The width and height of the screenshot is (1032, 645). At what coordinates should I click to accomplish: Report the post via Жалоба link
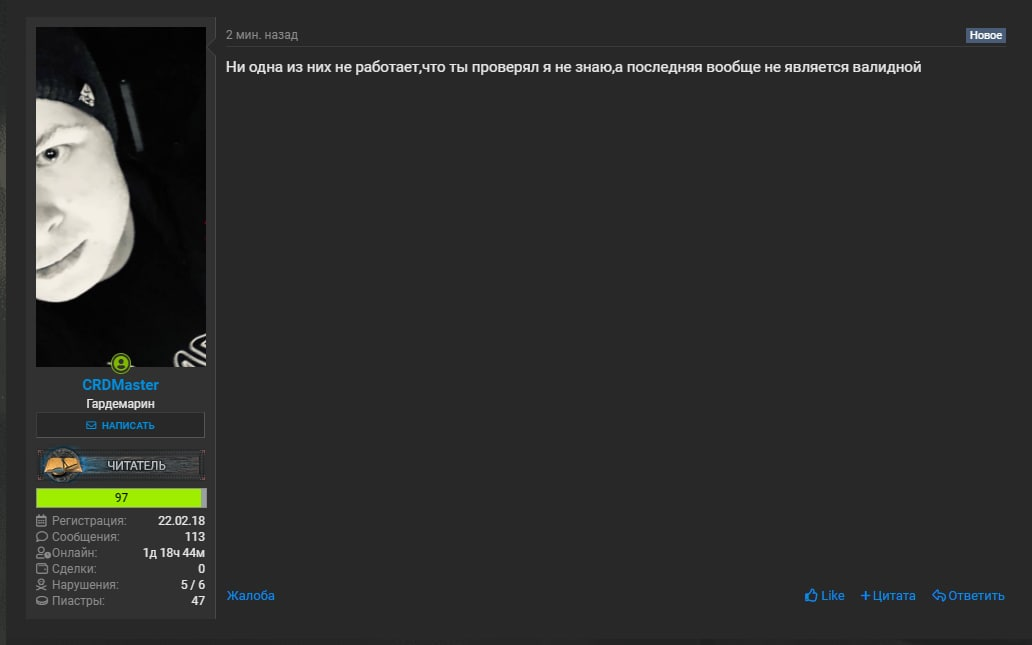pos(251,596)
